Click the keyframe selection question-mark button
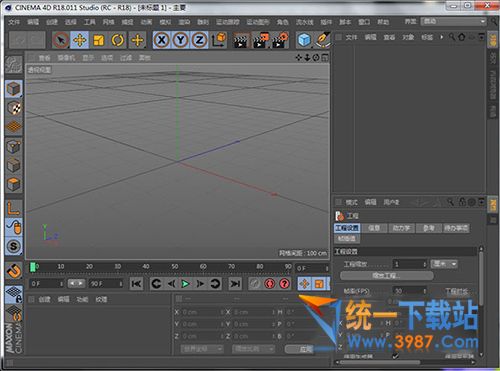The image size is (500, 371). tap(284, 284)
